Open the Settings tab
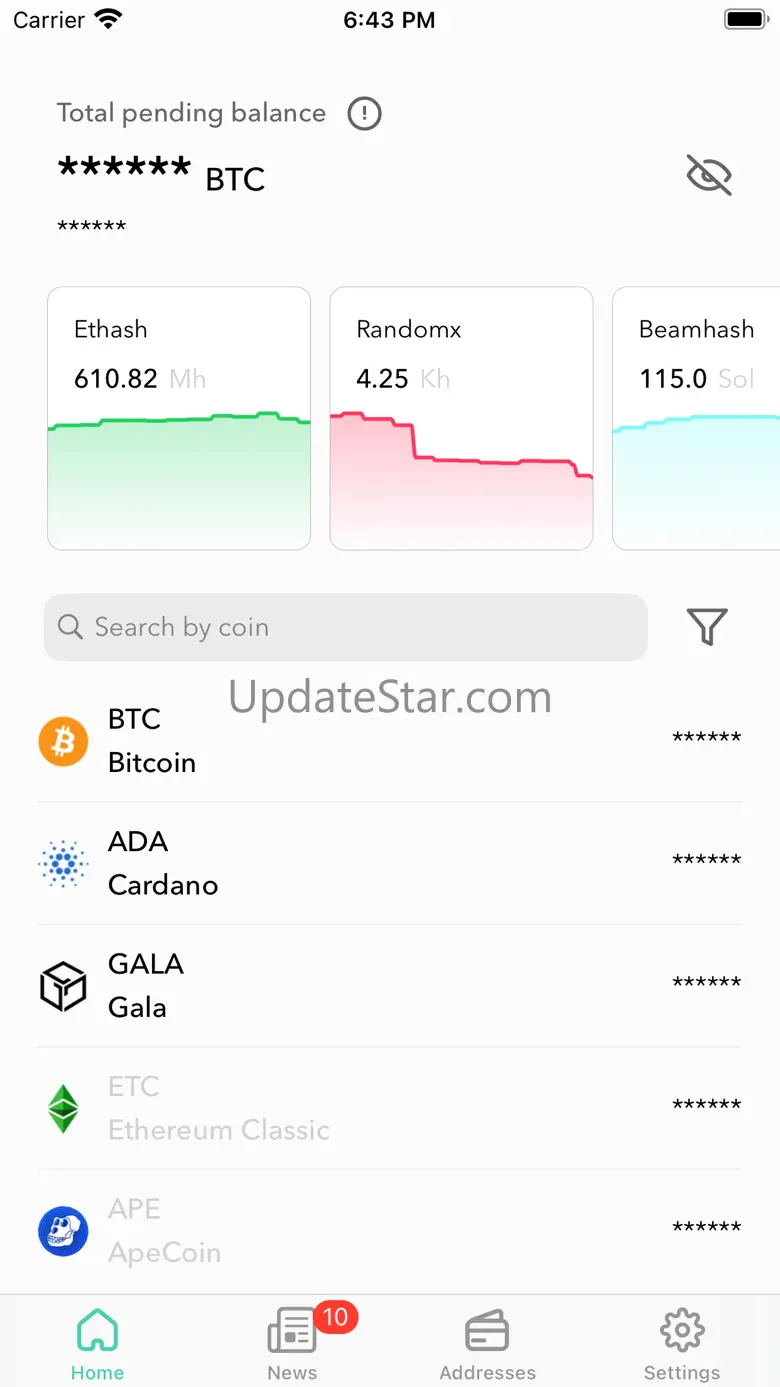Viewport: 780px width, 1387px height. coord(682,1343)
